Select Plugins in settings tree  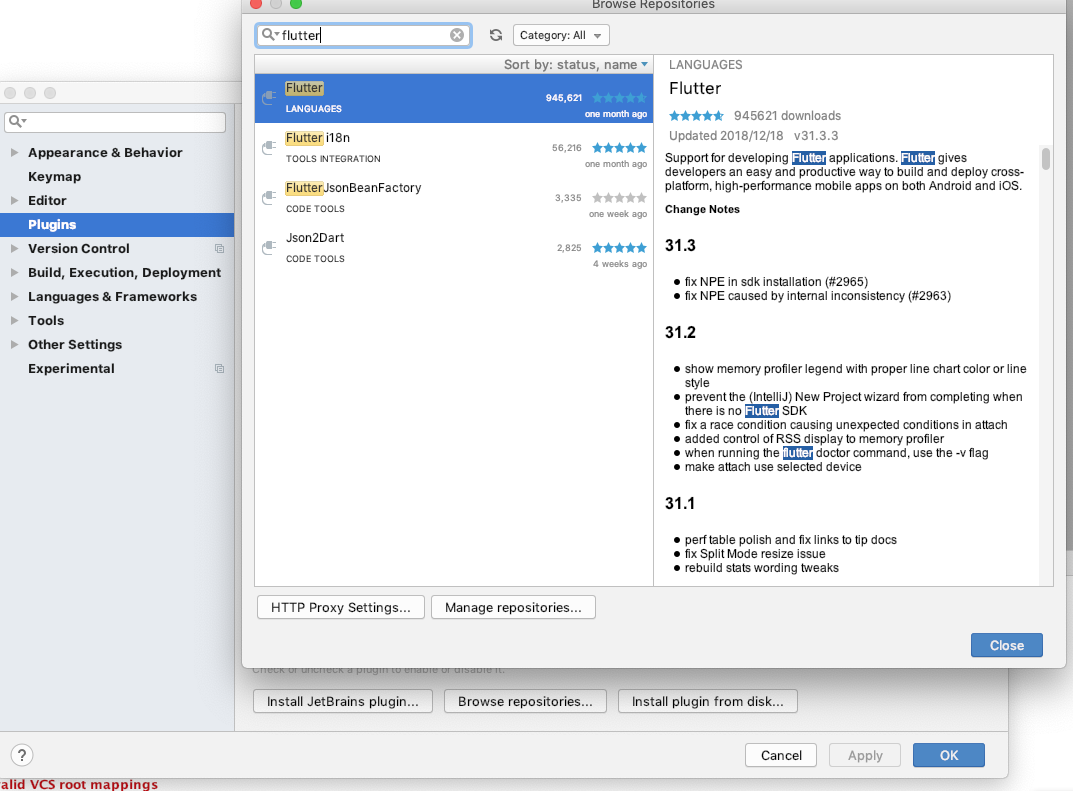117,224
